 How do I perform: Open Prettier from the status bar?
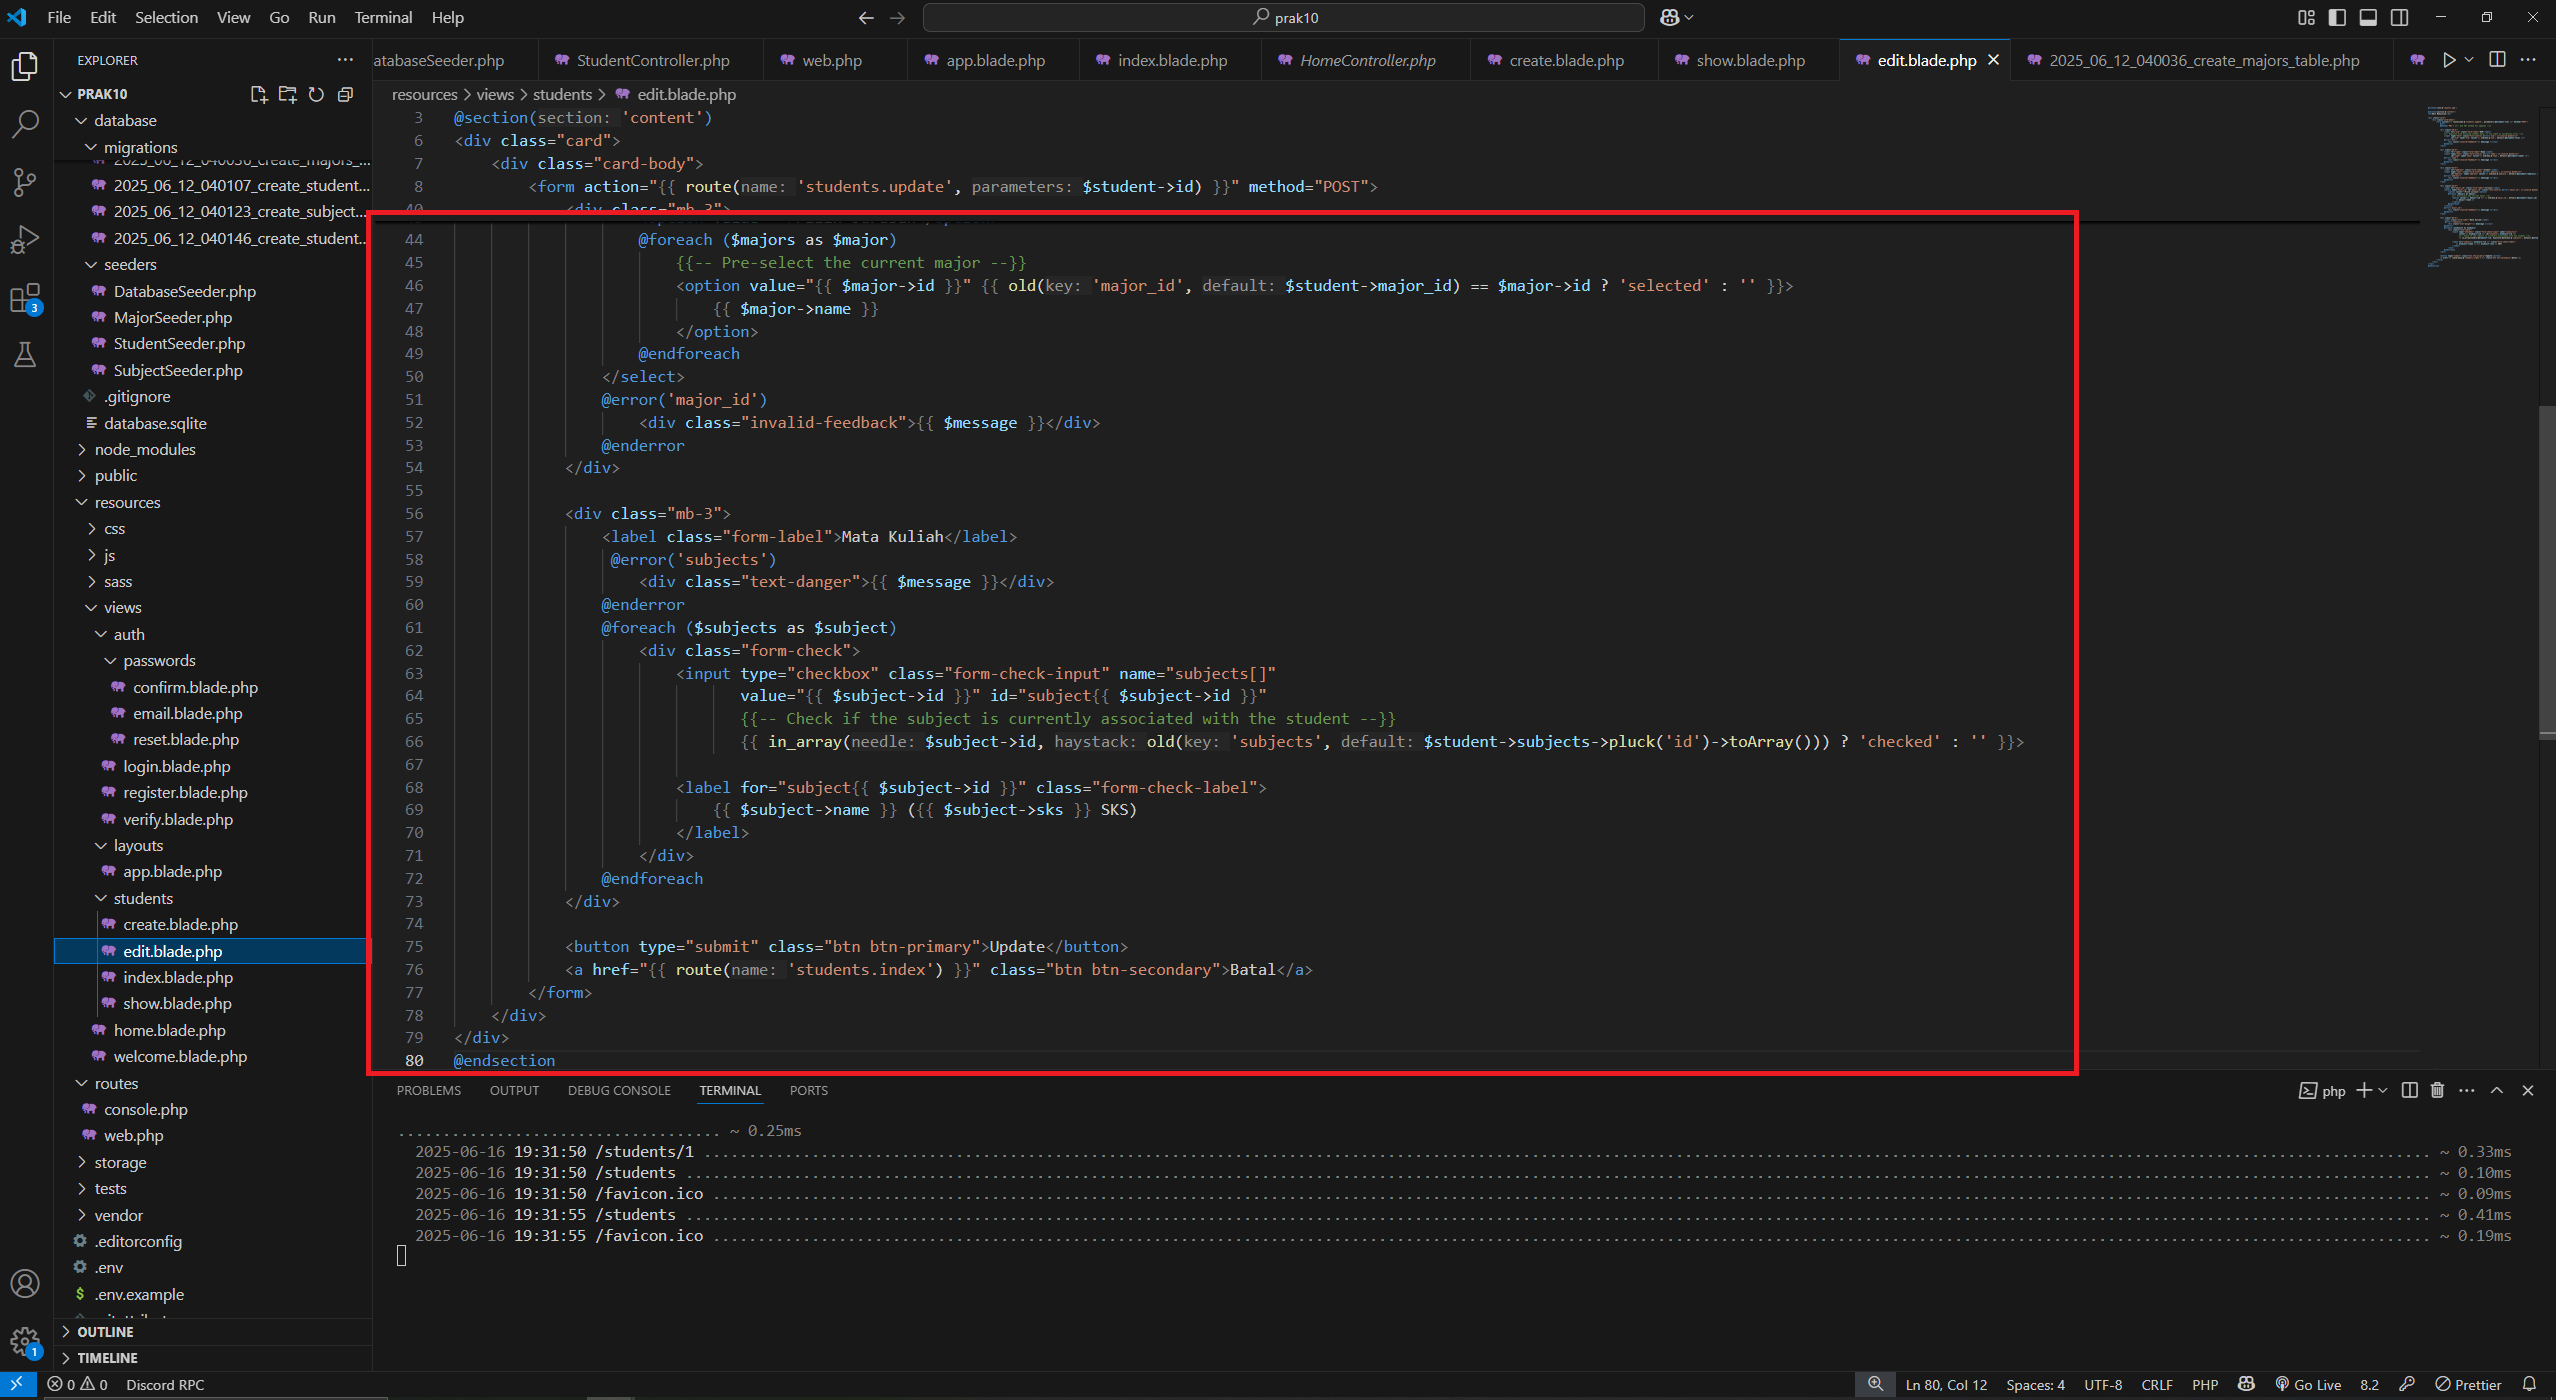[x=2470, y=1384]
